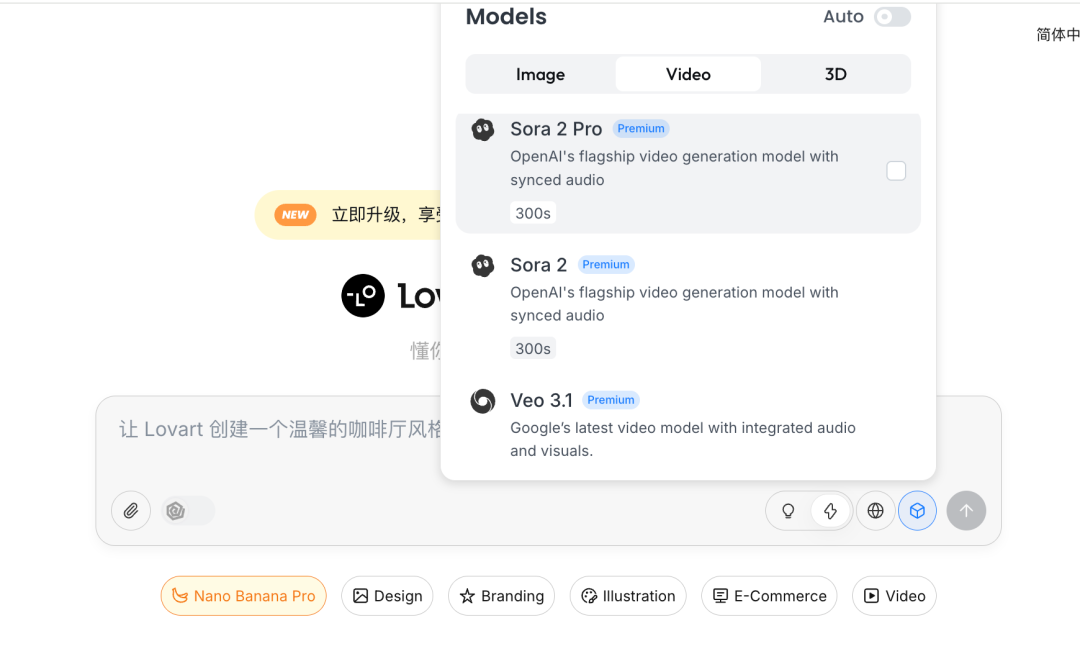Click the Sora 2 model logo icon
This screenshot has width=1080, height=646.
pyautogui.click(x=483, y=265)
